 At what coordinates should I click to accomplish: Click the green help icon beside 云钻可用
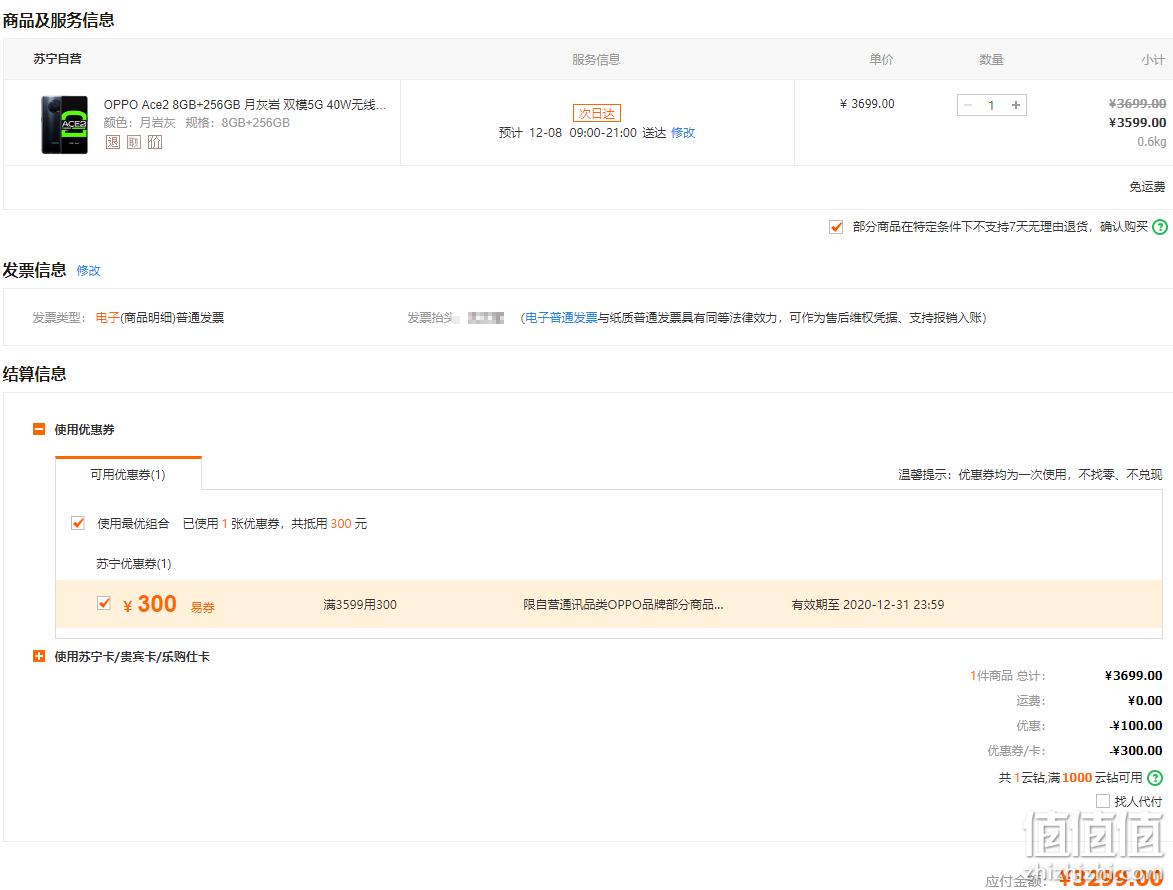pyautogui.click(x=1155, y=778)
